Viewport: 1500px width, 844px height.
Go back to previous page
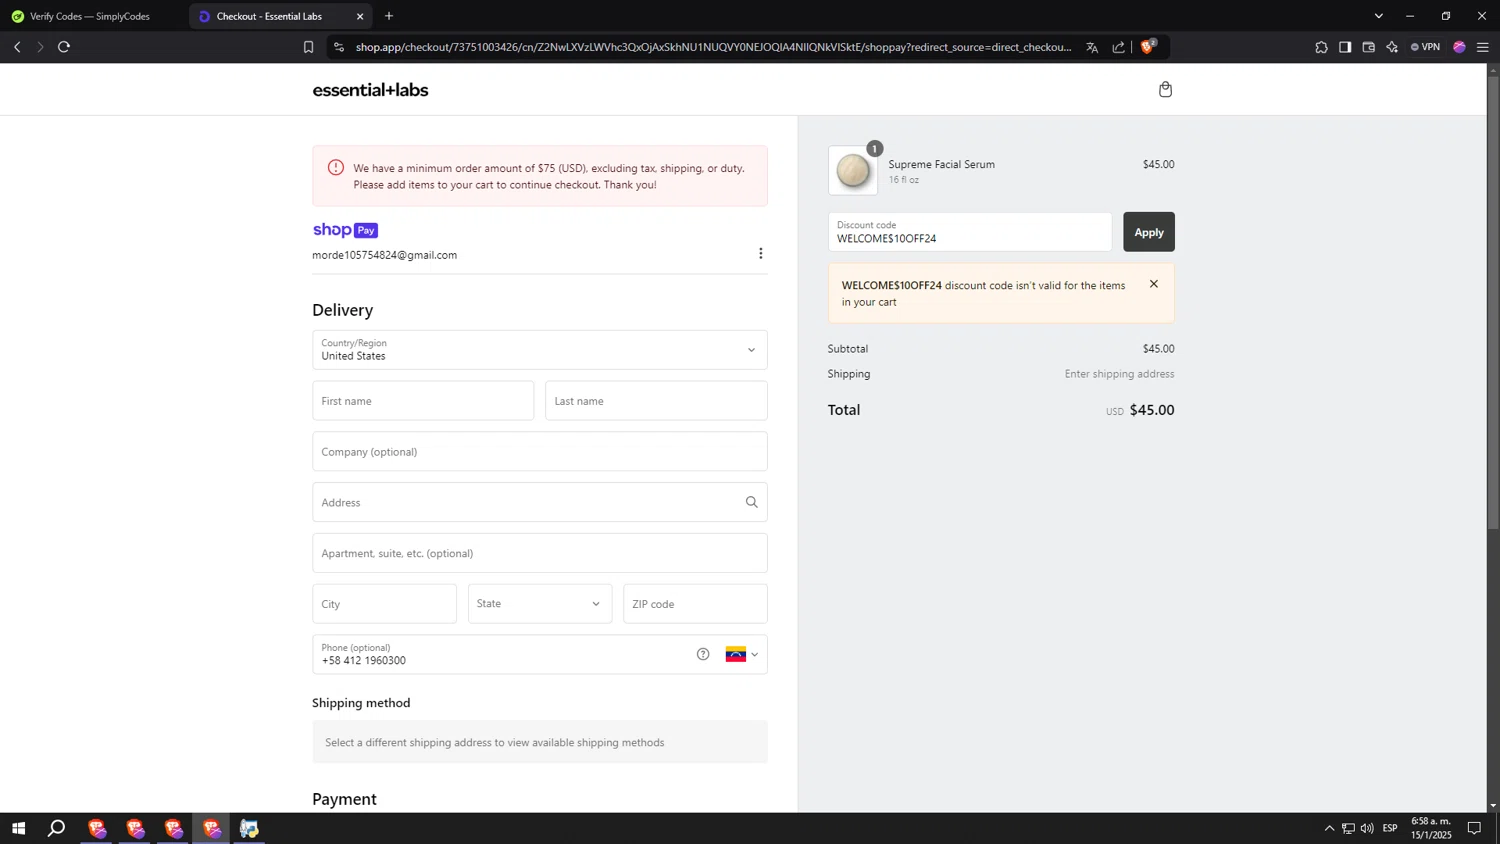(x=17, y=47)
